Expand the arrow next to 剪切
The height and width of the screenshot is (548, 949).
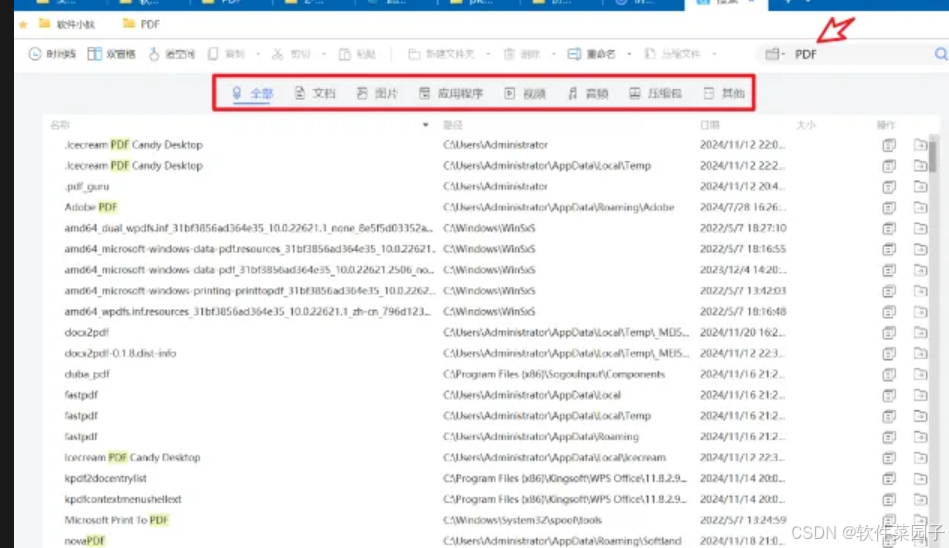323,54
